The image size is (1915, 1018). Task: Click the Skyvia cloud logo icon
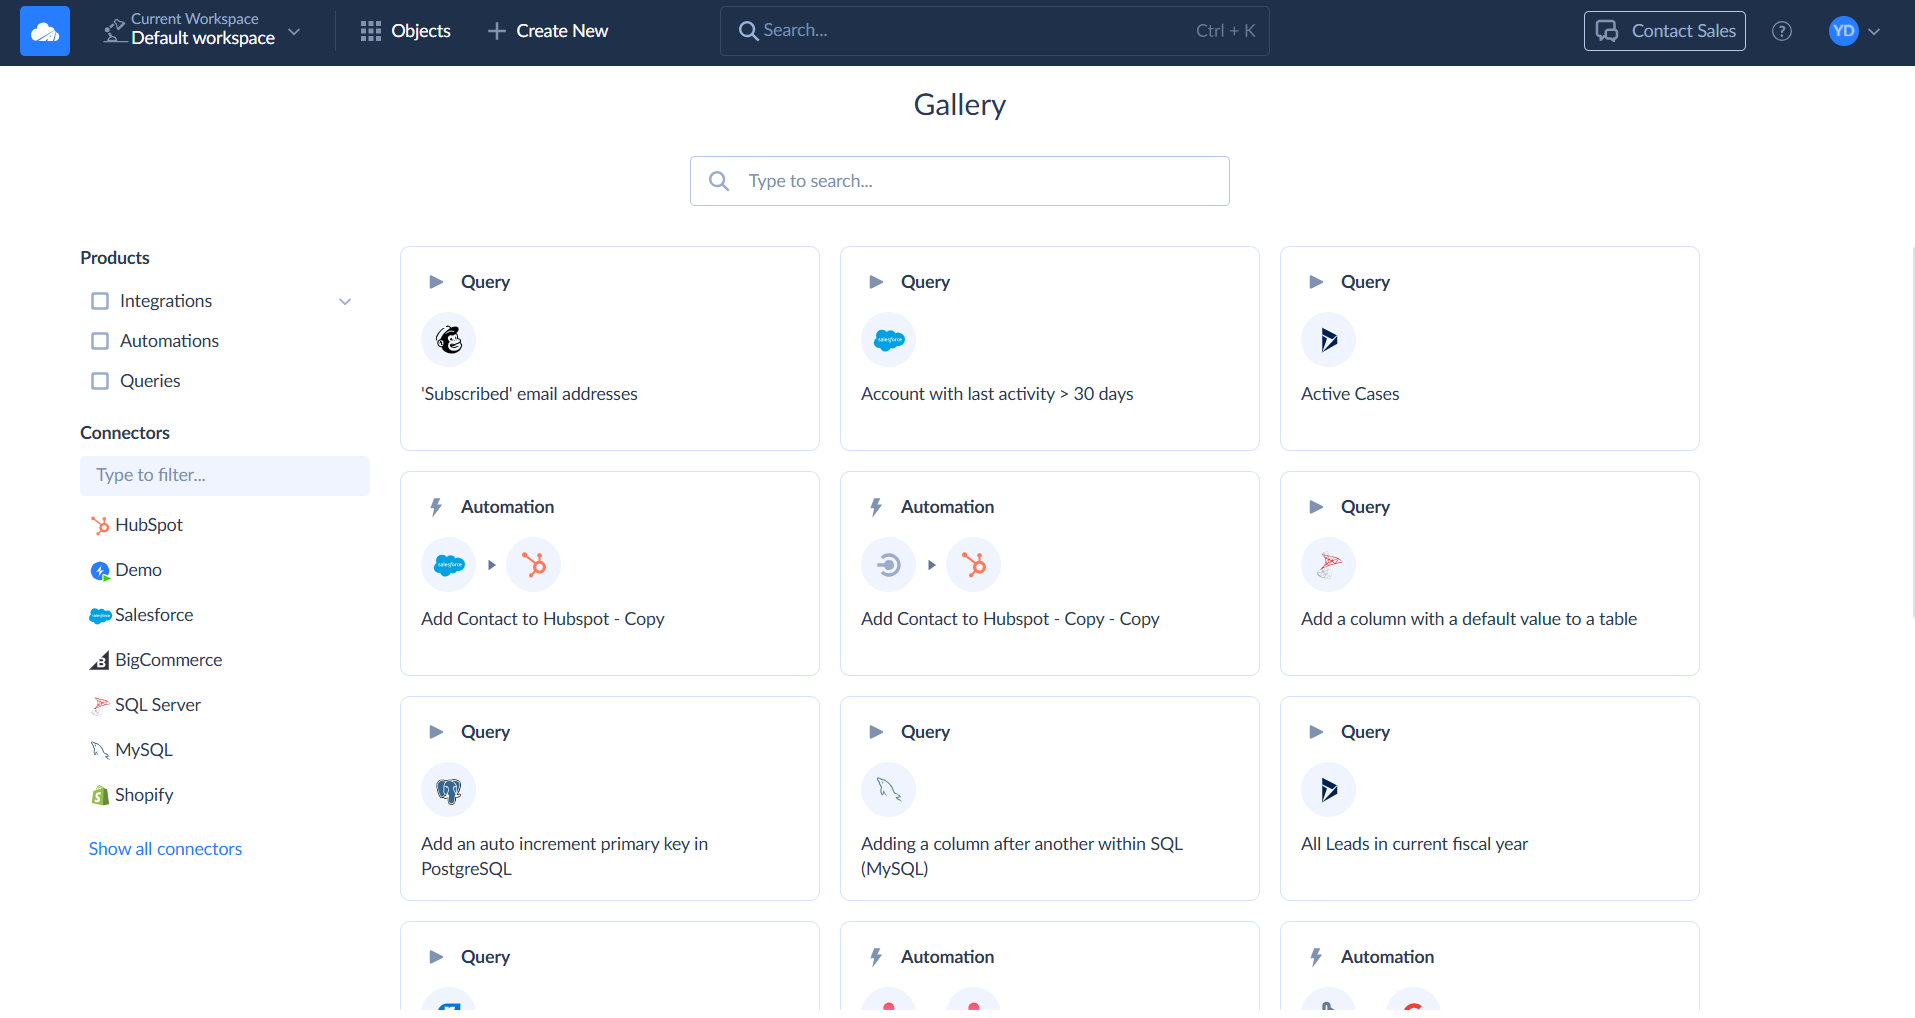(x=45, y=31)
